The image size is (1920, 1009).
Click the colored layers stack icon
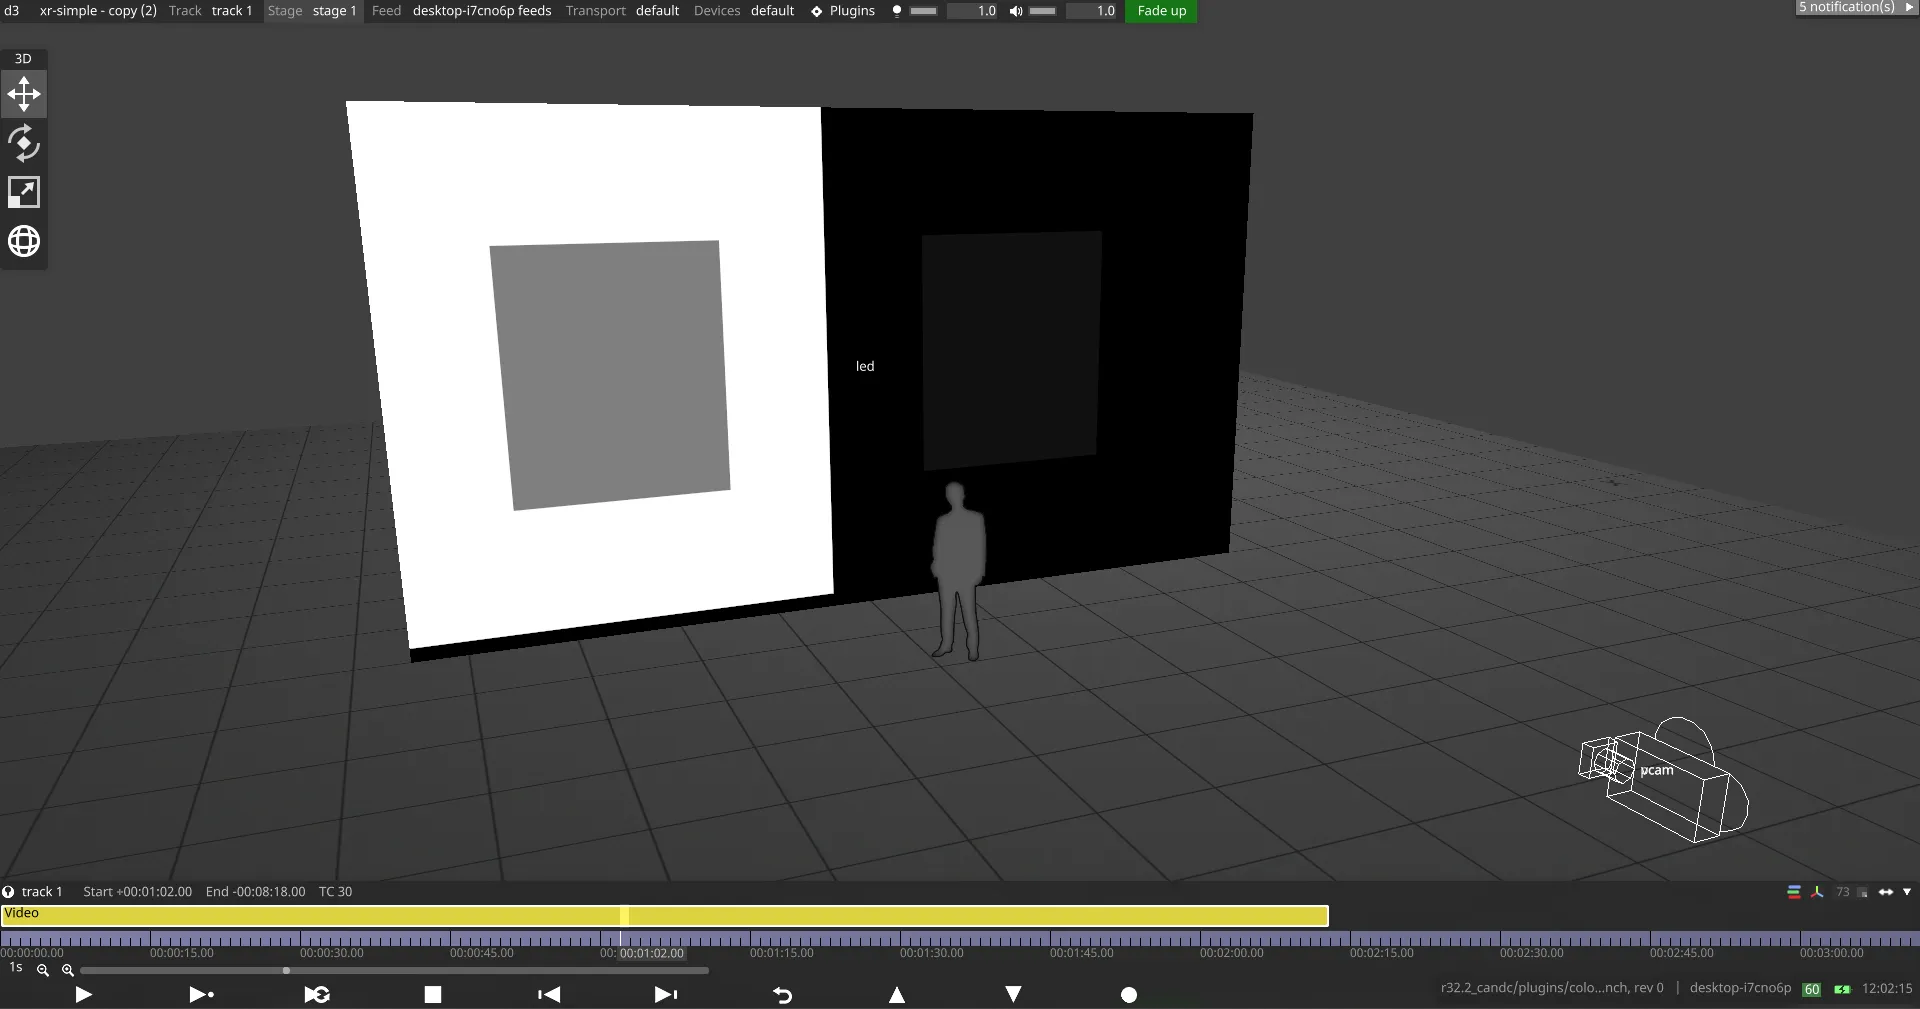(1794, 892)
